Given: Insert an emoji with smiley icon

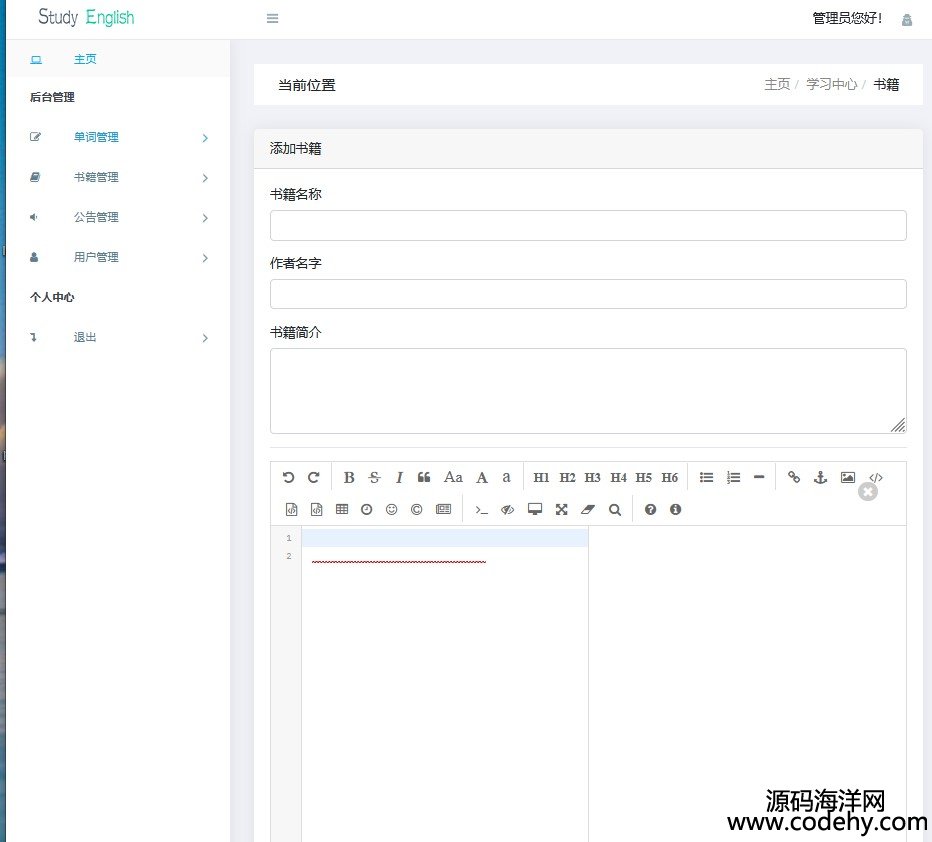Looking at the screenshot, I should [x=391, y=509].
